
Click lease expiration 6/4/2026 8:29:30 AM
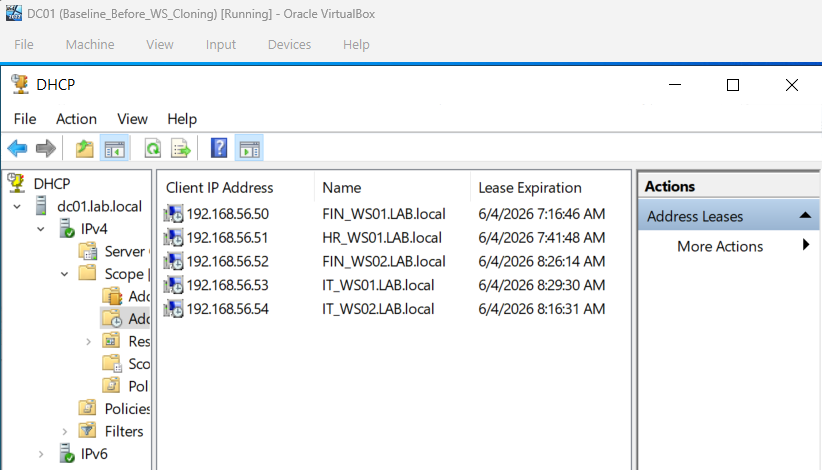[542, 285]
